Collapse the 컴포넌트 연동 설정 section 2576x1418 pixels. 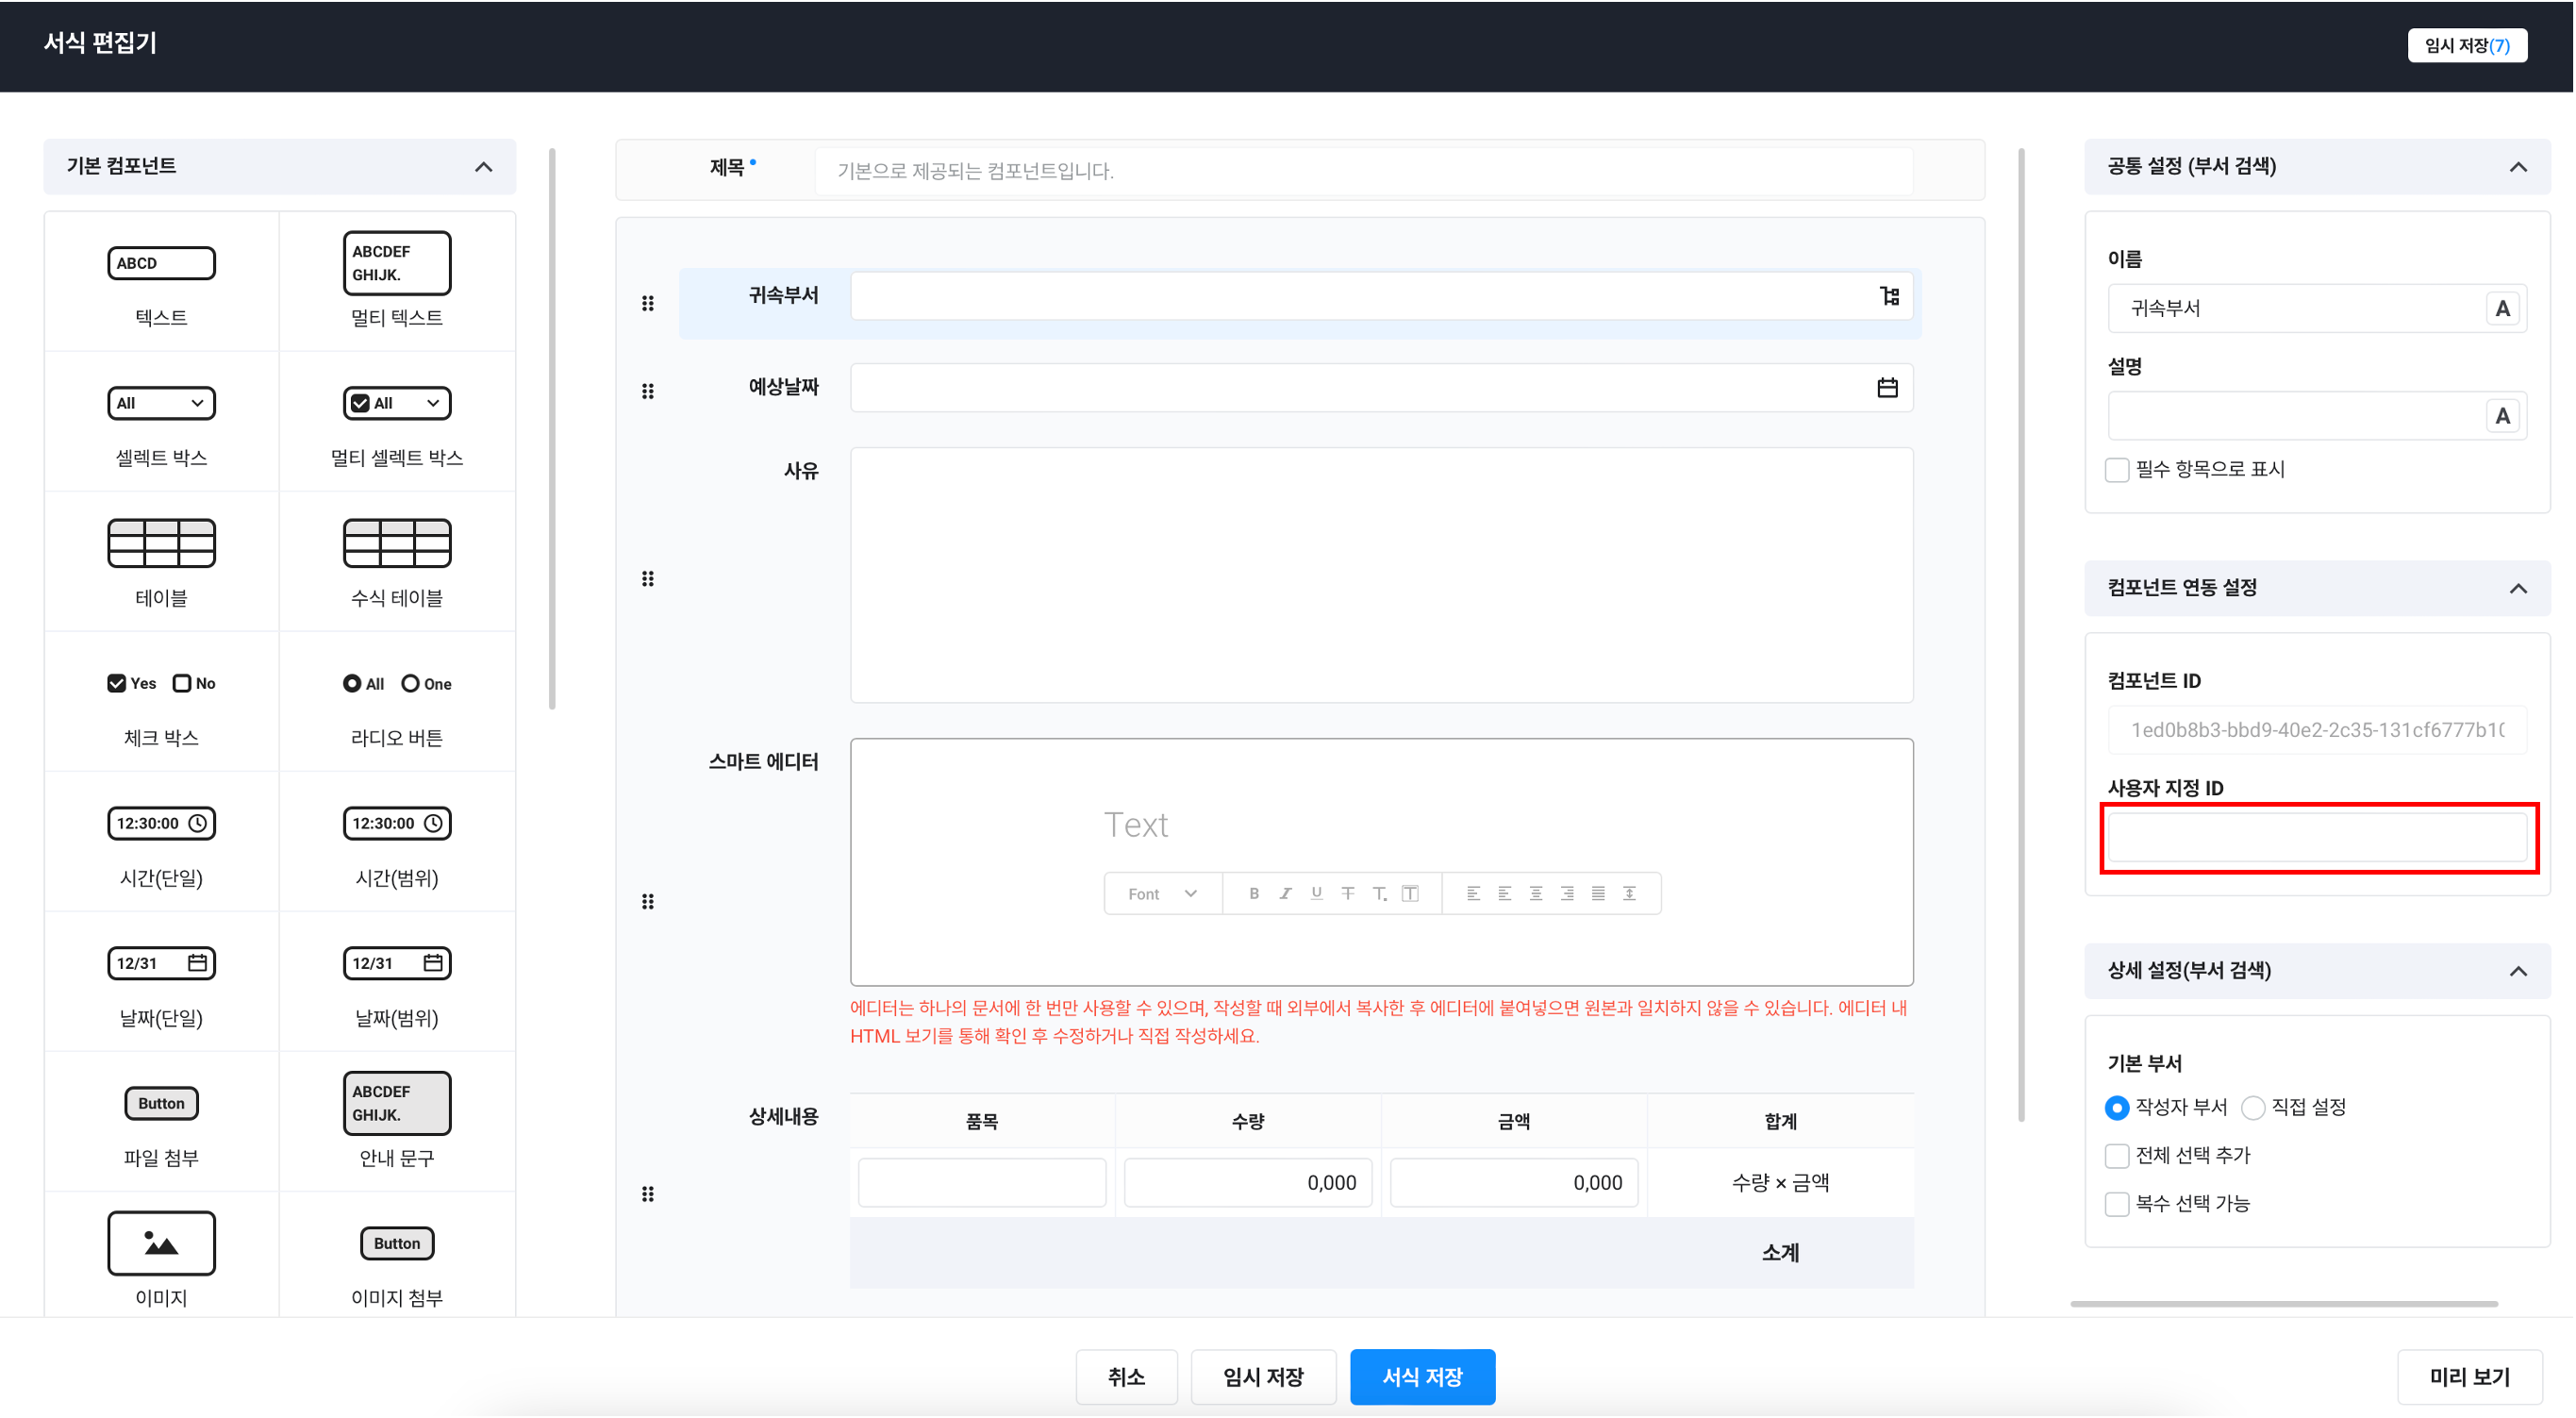2518,588
